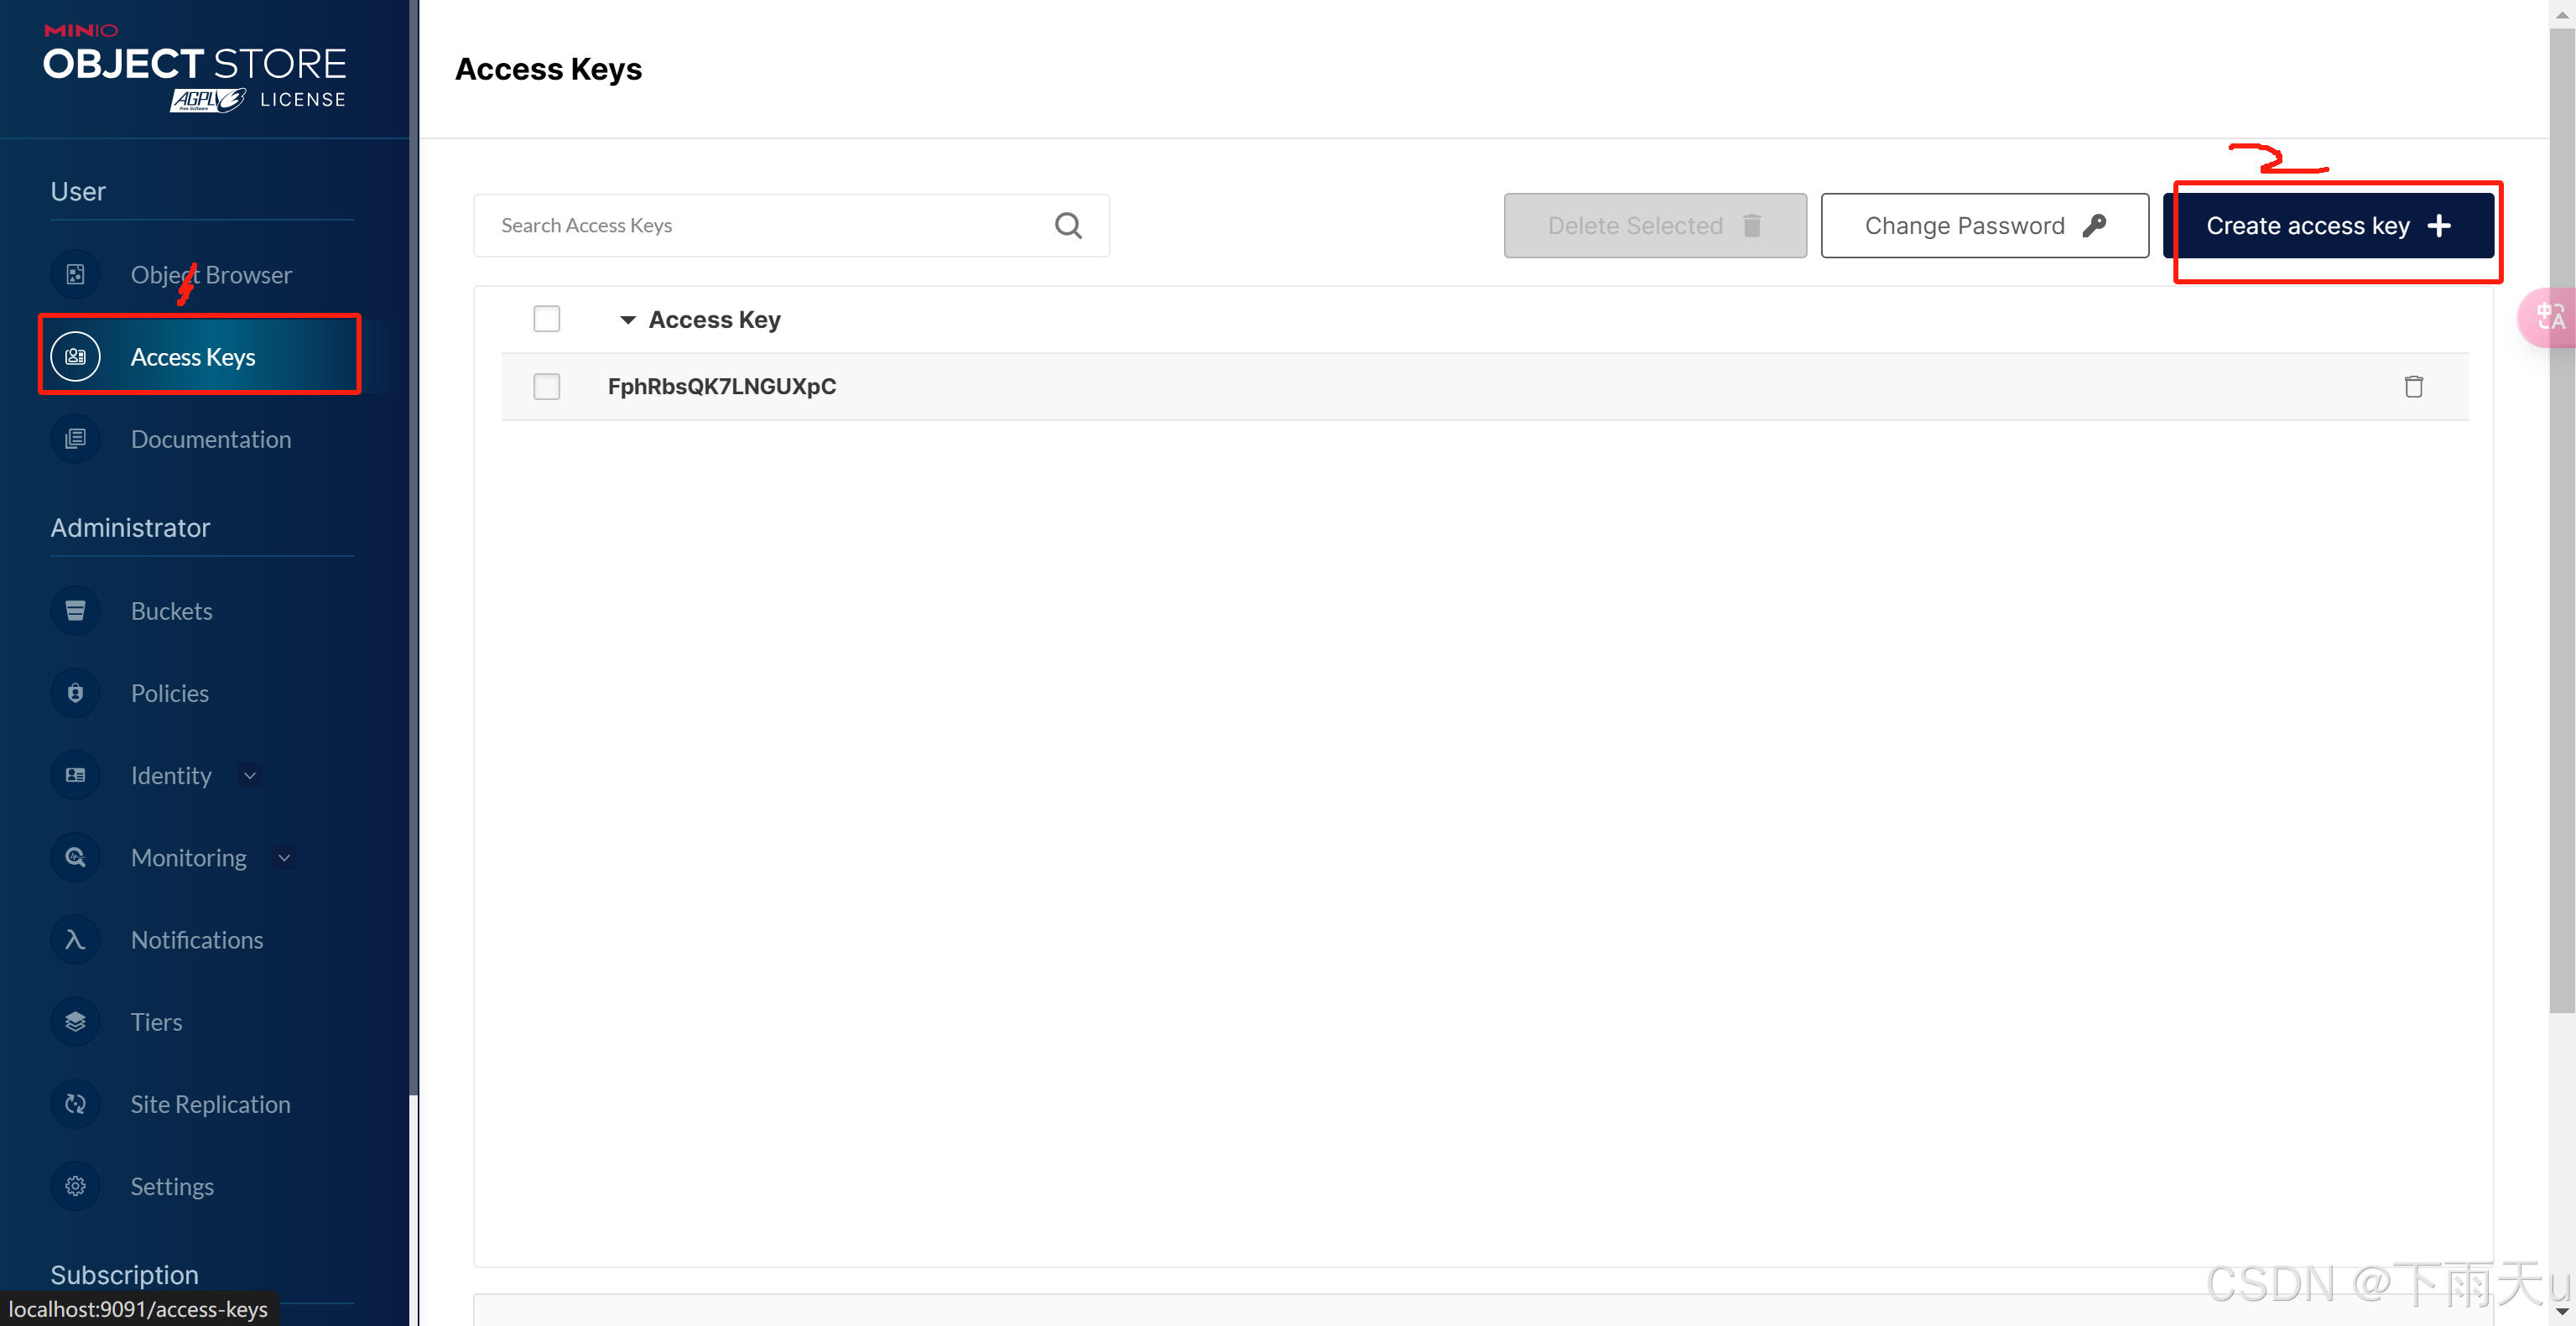Click the Settings gear icon
The width and height of the screenshot is (2576, 1326).
tap(75, 1186)
